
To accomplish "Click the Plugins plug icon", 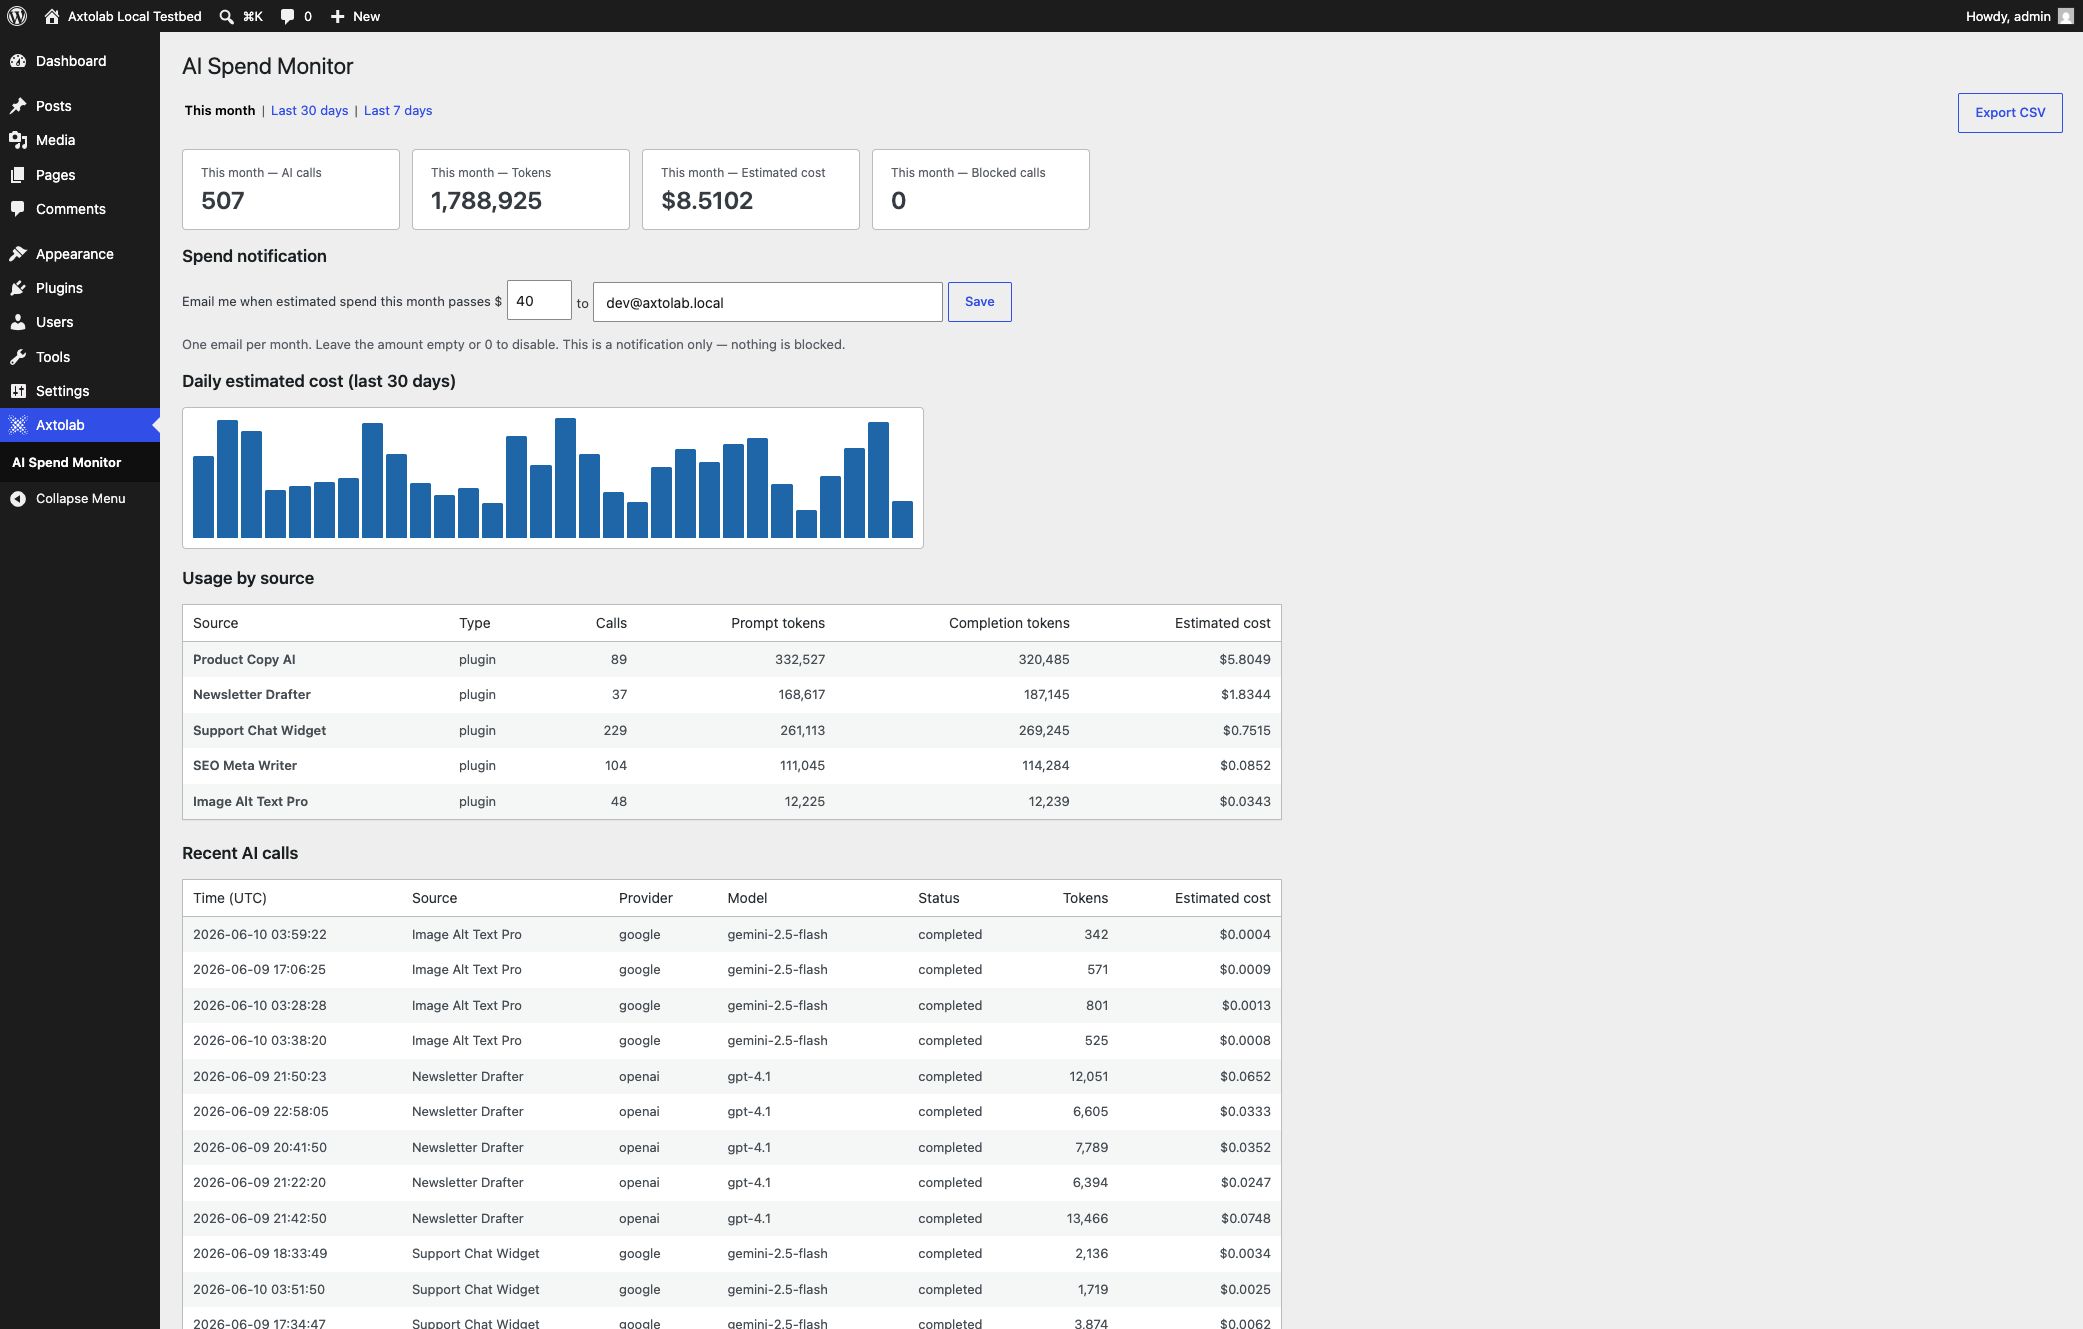I will click(x=18, y=288).
